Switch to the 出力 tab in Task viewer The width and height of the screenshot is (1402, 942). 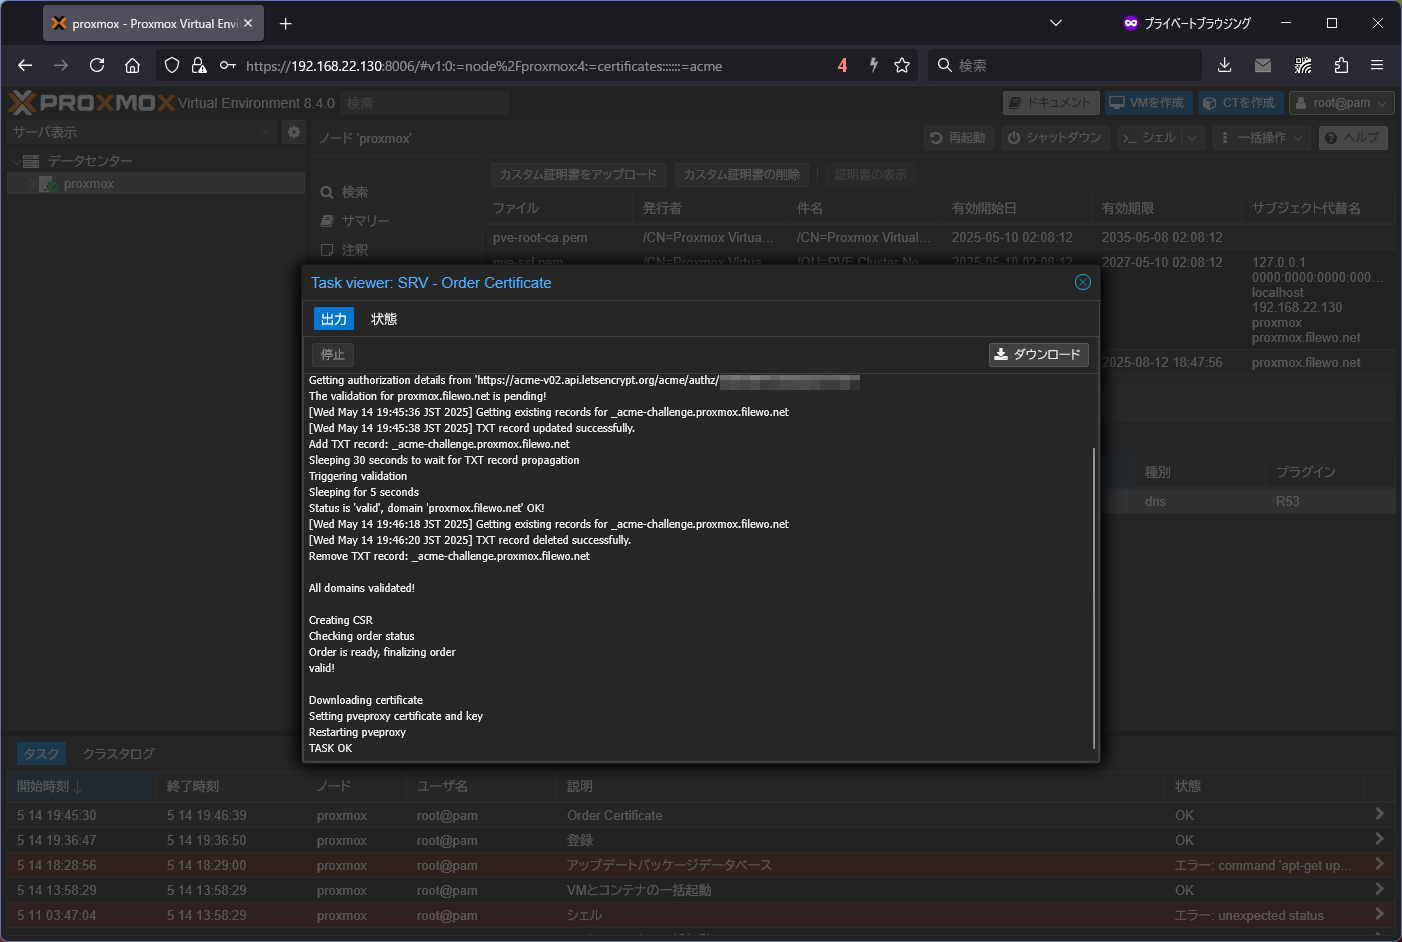[334, 319]
